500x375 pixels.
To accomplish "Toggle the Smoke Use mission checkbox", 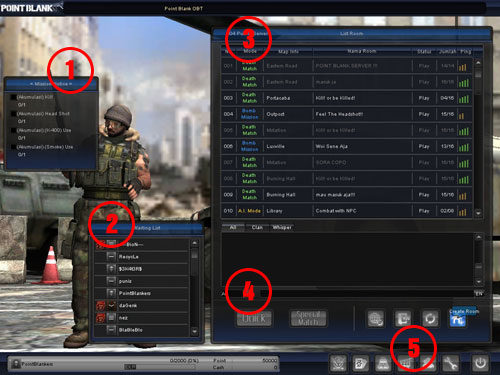I will [14, 147].
